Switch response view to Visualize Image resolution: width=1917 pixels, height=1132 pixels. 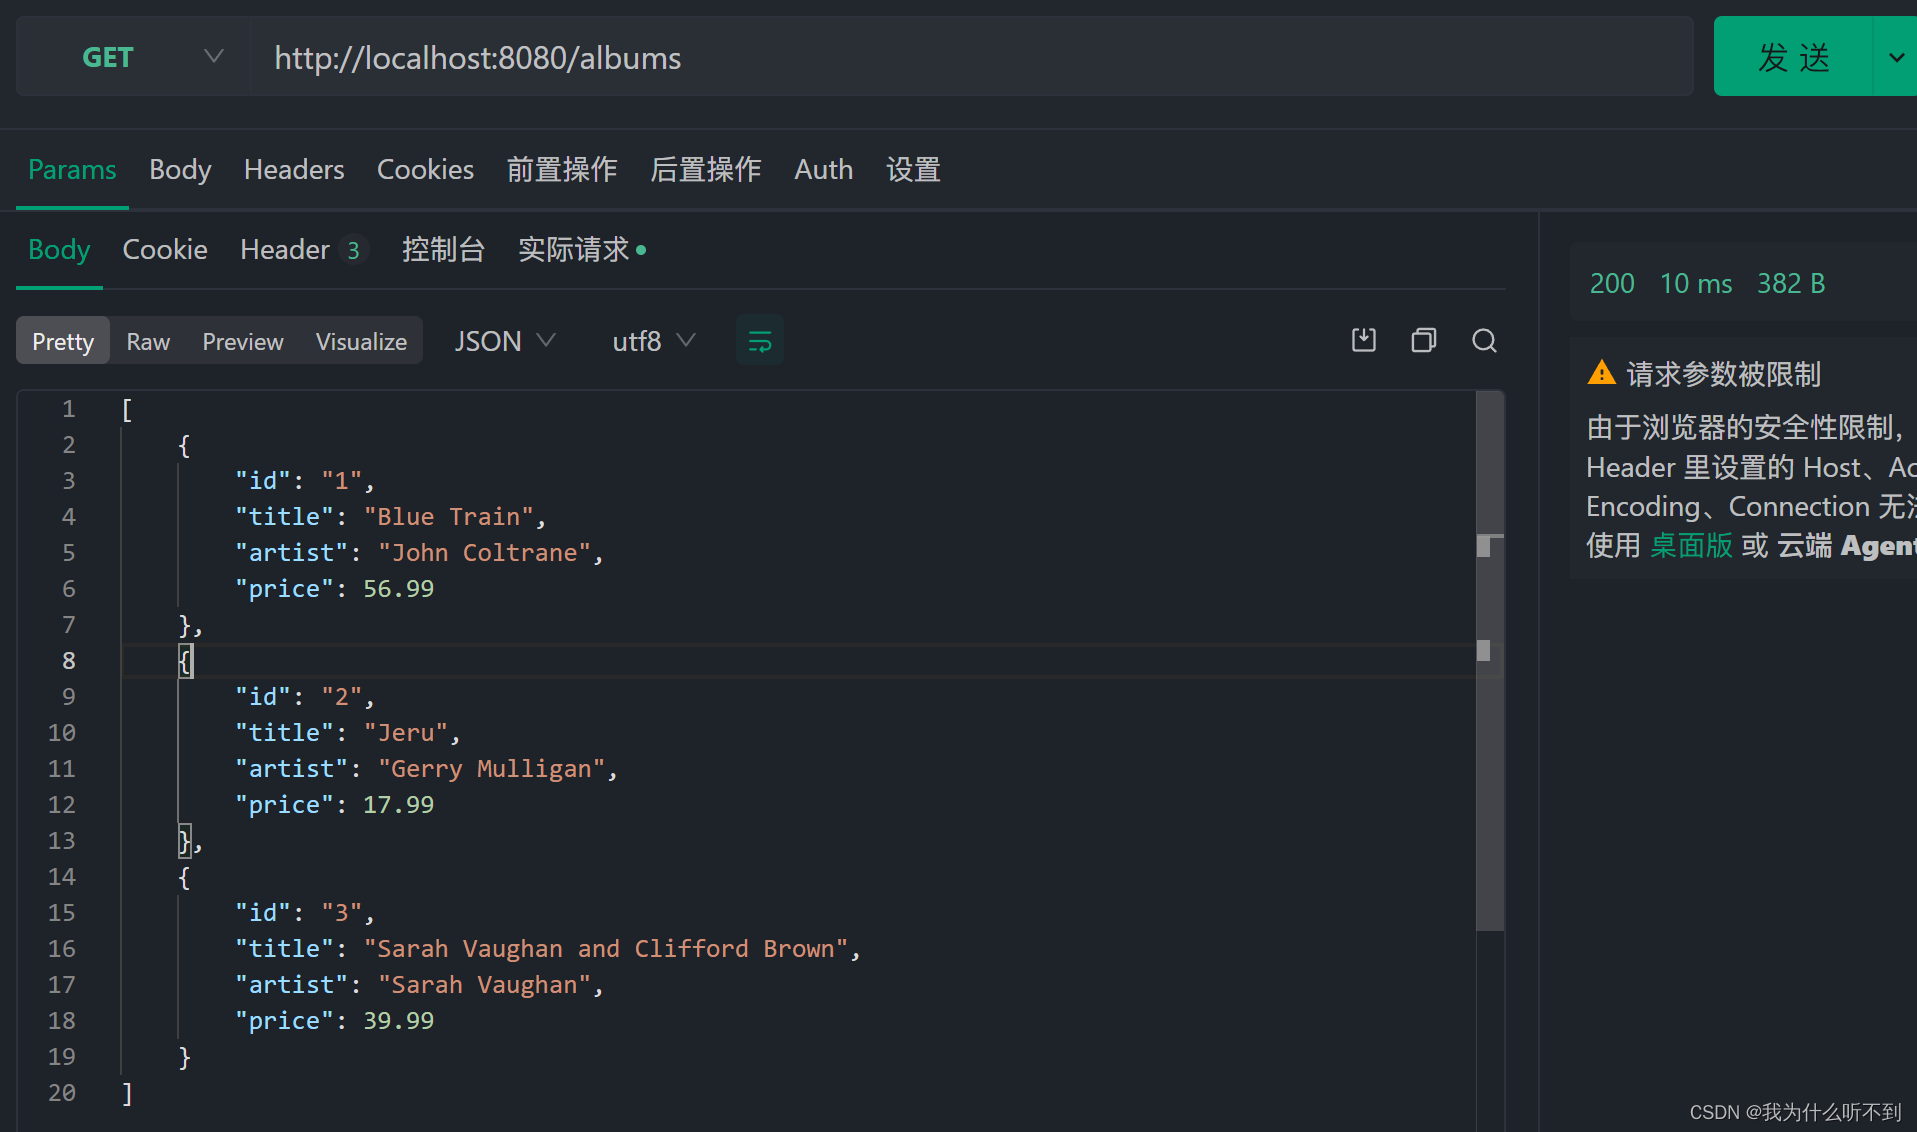(361, 341)
